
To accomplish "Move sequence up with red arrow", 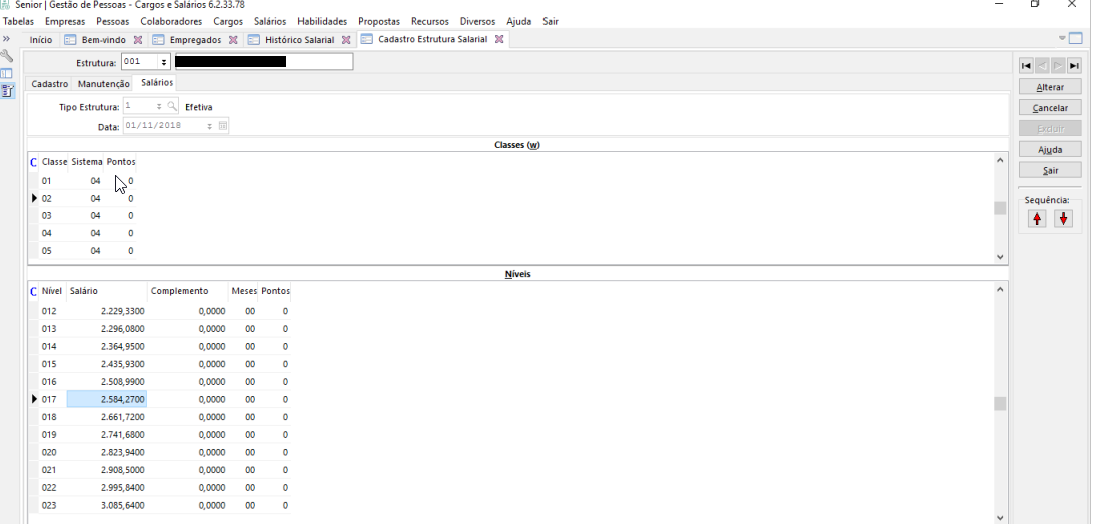I will pos(1037,219).
